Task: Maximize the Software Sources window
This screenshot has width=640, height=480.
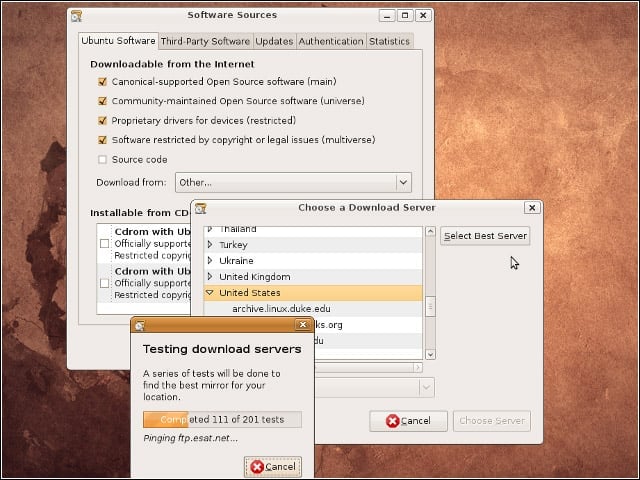Action: coord(405,16)
